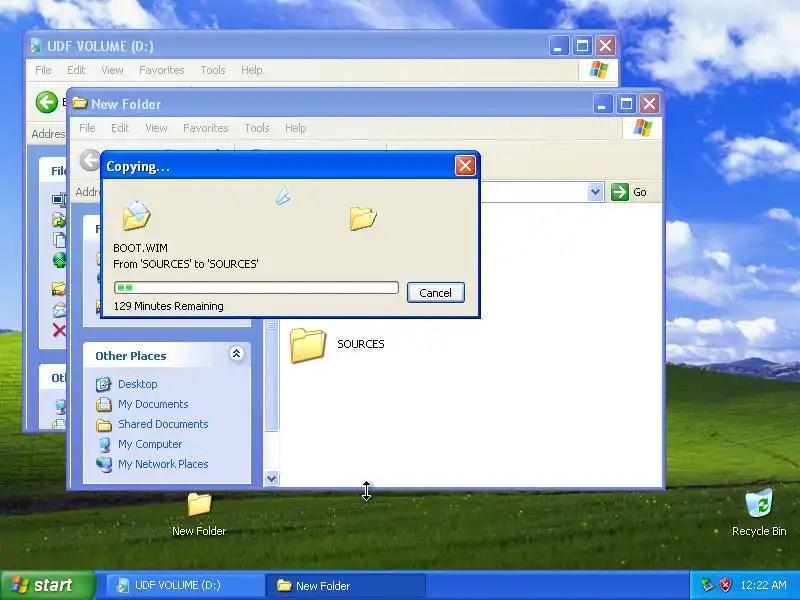The height and width of the screenshot is (600, 800).
Task: Click scroll down arrow in tasks pane
Action: [271, 479]
